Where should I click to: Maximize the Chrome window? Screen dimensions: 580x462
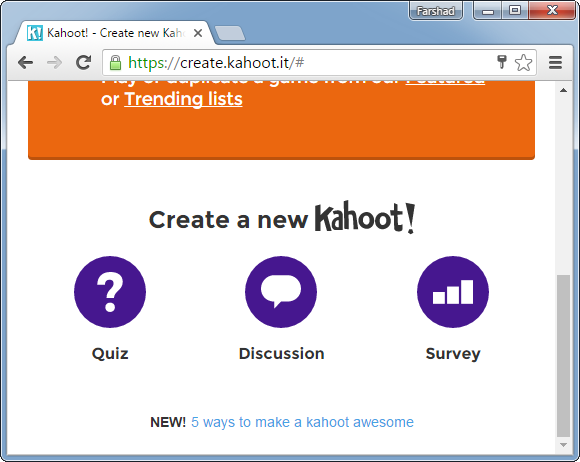point(515,11)
